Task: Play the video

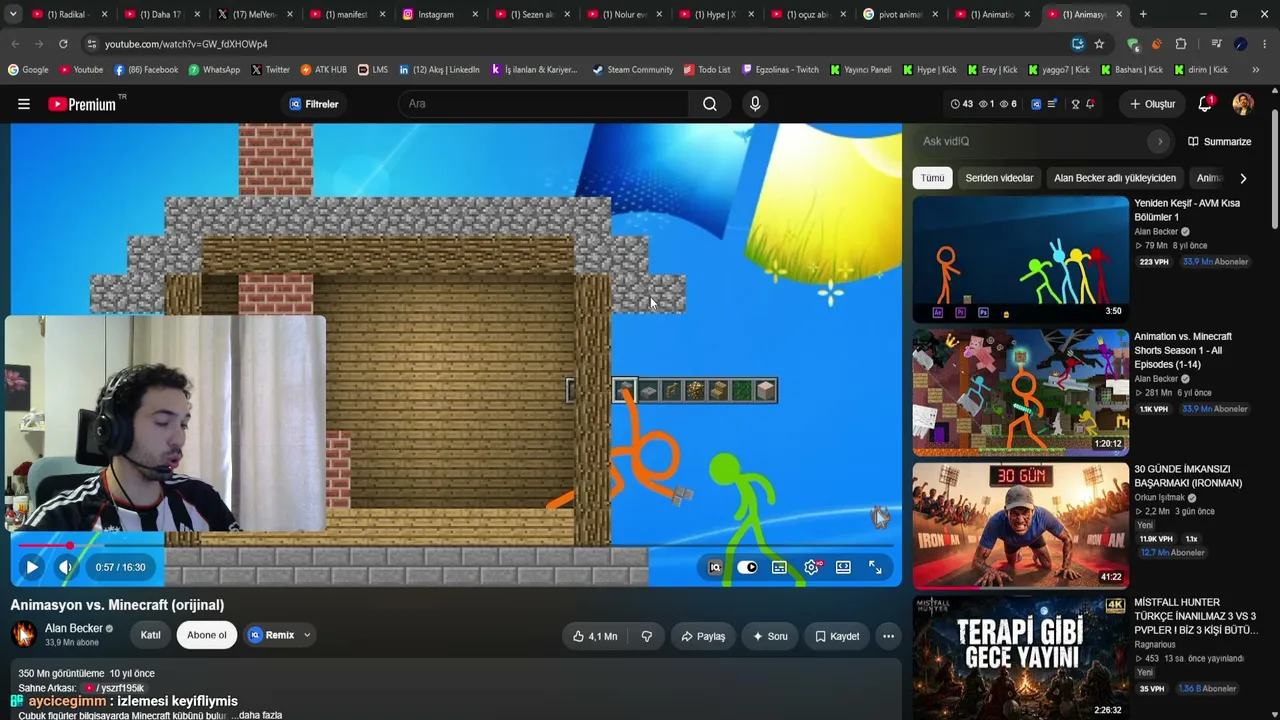Action: (32, 567)
